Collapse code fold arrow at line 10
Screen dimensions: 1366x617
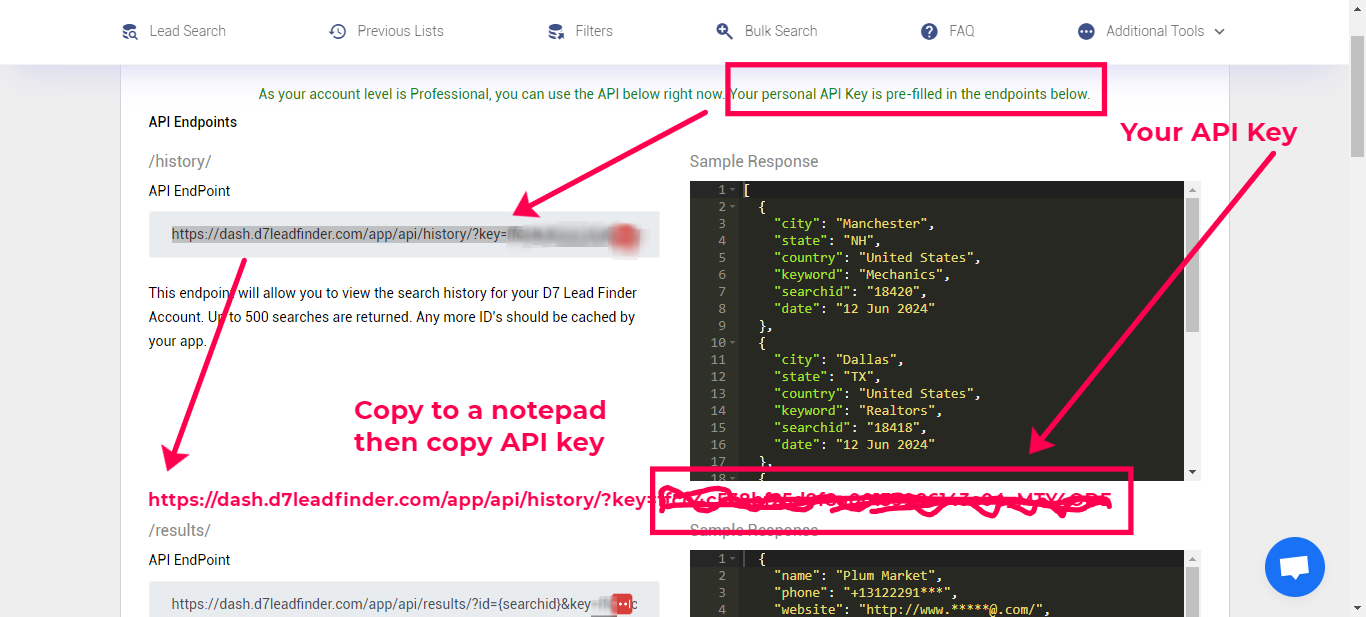[733, 343]
